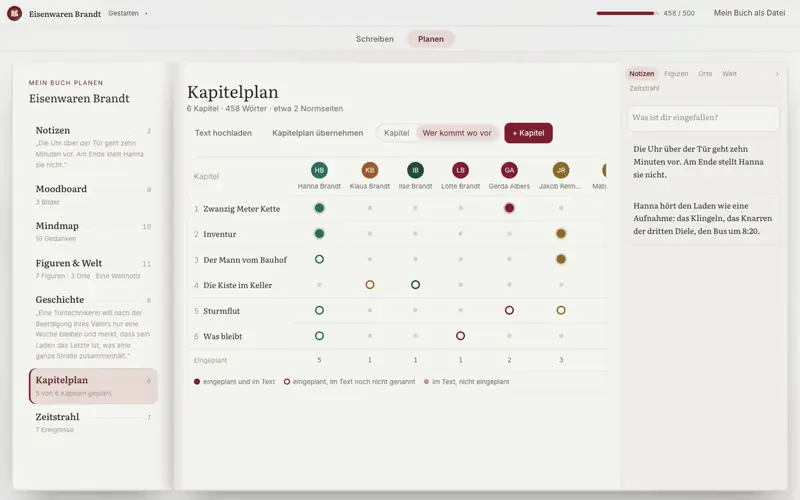Toggle Hanna Brandt in Inventur
This screenshot has width=800, height=500.
[x=319, y=234]
